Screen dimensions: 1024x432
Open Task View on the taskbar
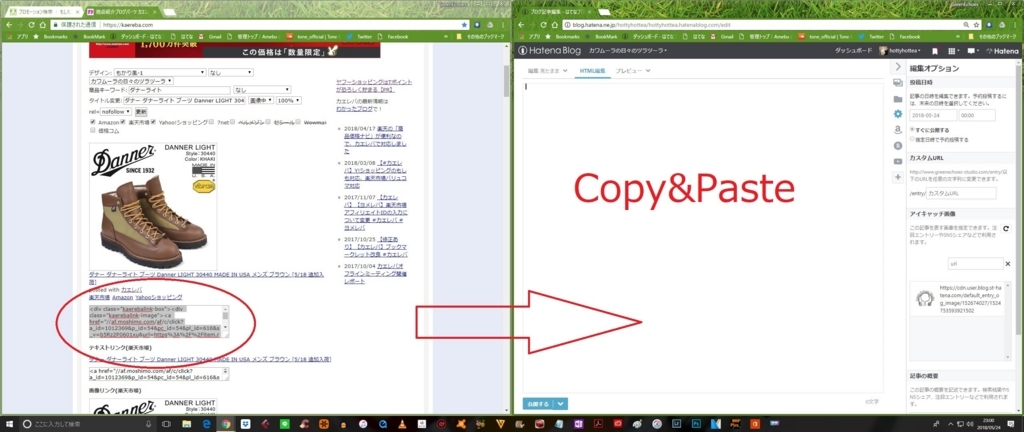pos(167,424)
